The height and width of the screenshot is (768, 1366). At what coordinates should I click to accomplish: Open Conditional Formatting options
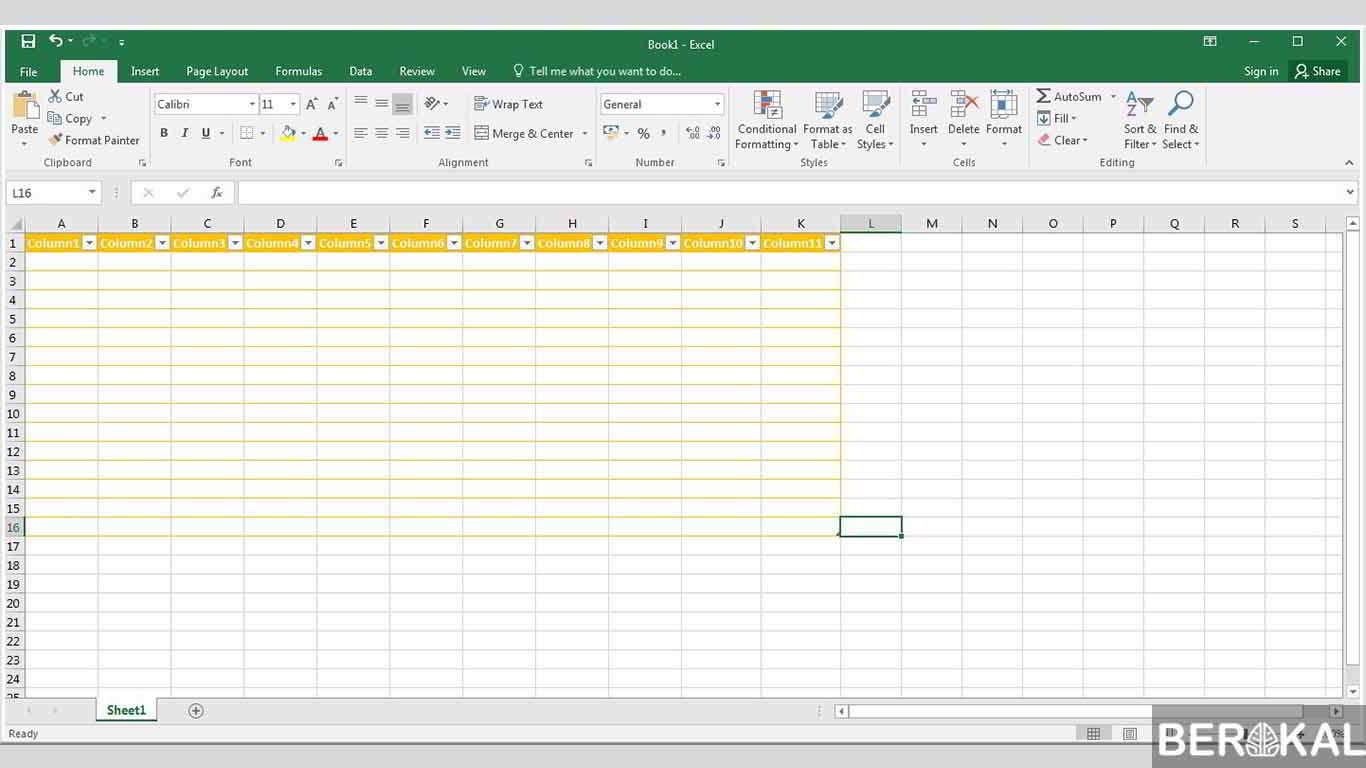tap(766, 118)
